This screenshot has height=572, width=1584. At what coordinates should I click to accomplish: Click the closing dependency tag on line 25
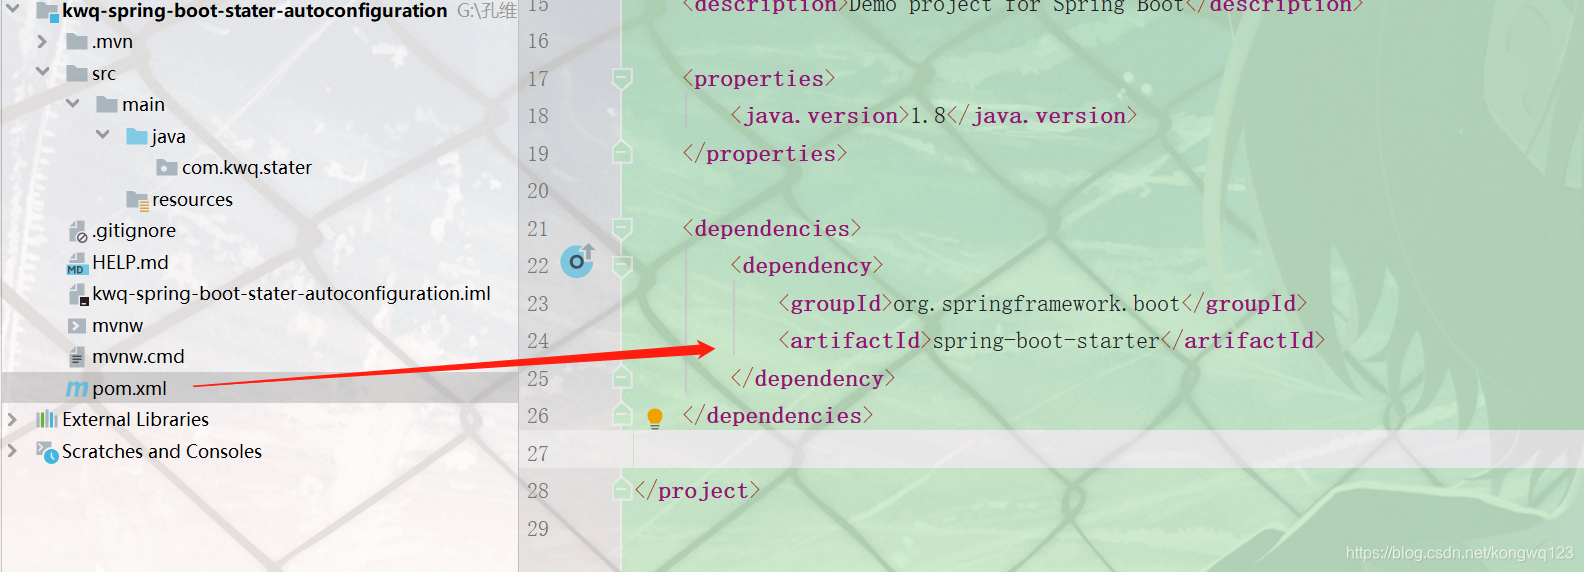pos(813,378)
